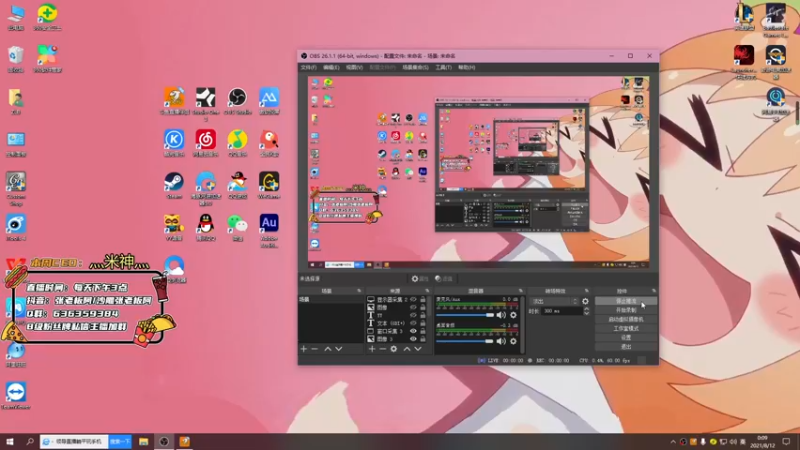Move scene up in the scenes toolbar
This screenshot has width=800, height=450.
tap(328, 349)
